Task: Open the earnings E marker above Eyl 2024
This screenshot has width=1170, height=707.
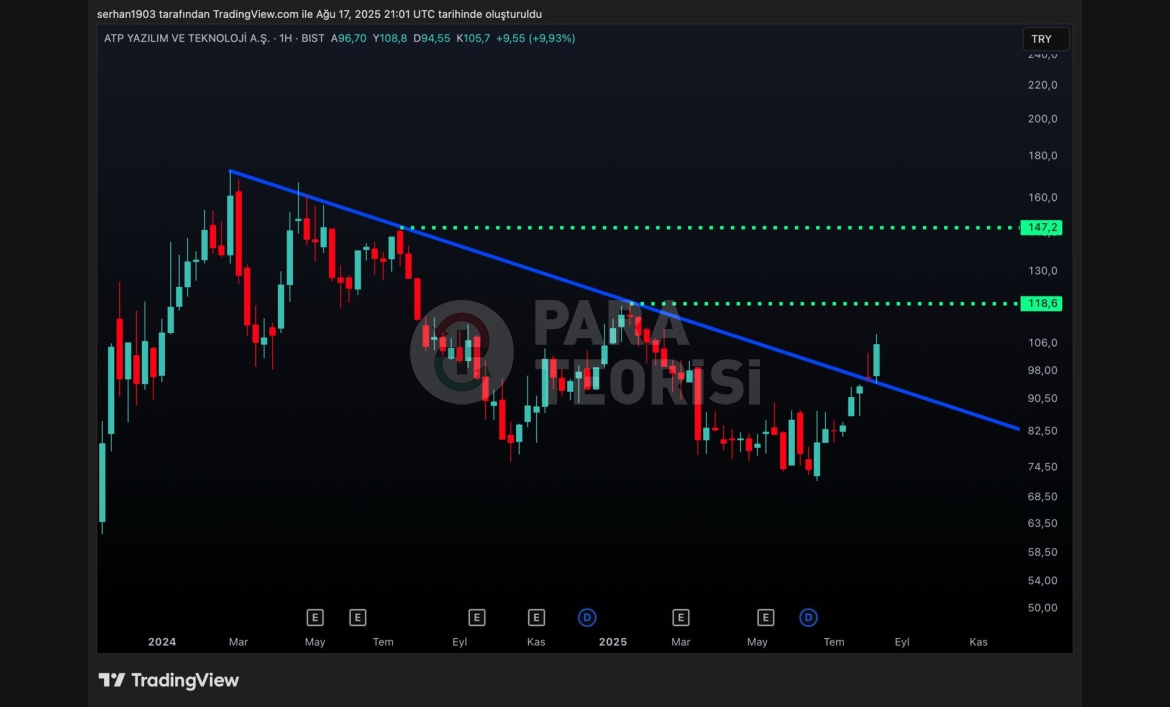Action: (476, 617)
